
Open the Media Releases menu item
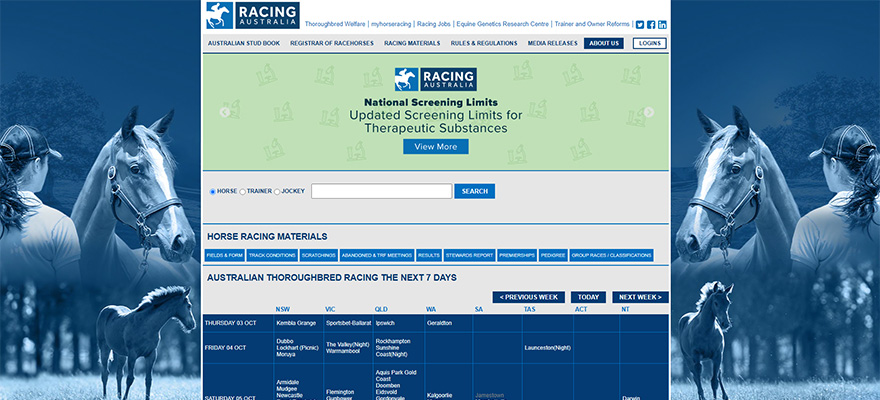552,44
